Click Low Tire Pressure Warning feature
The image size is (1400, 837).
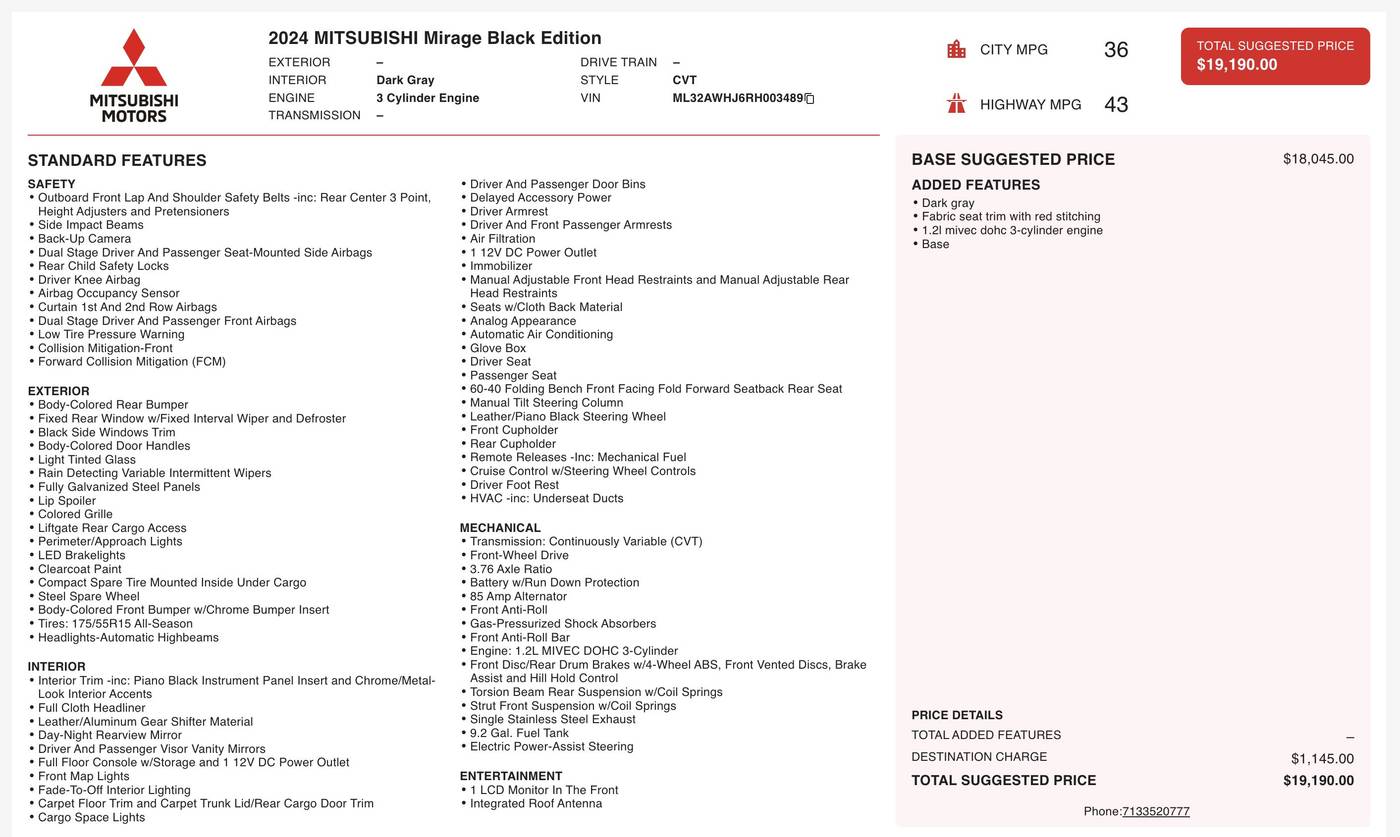[x=111, y=335]
